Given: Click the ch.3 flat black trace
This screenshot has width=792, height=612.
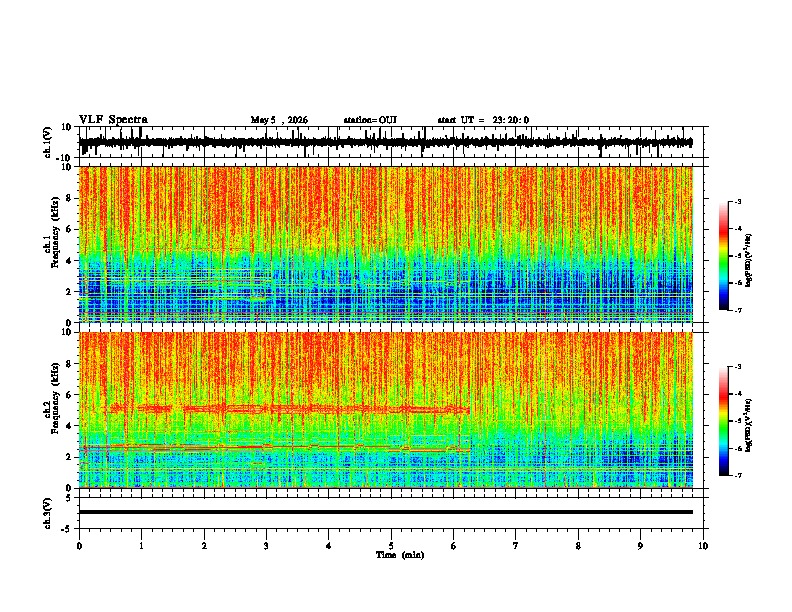Looking at the screenshot, I should 386,512.
